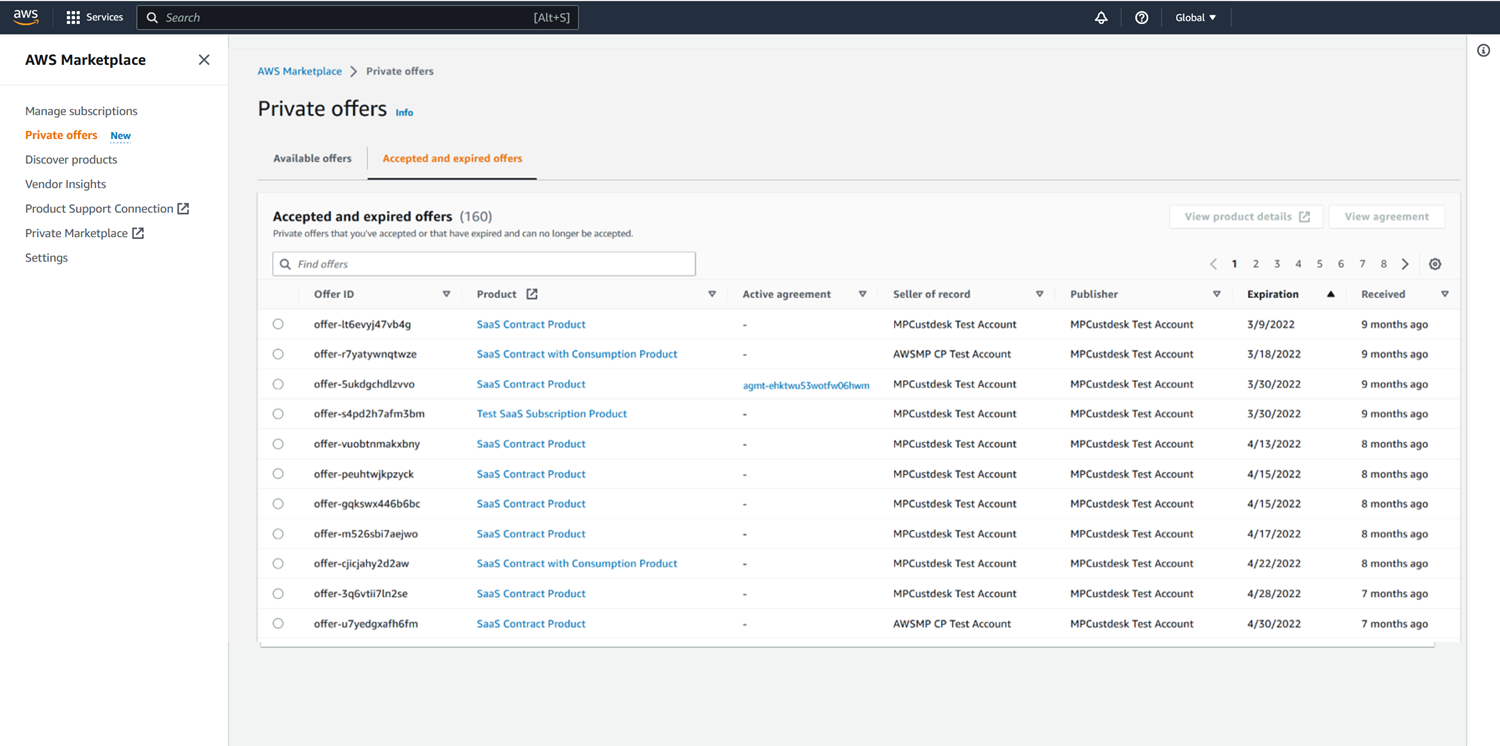1500x746 pixels.
Task: Open the notifications bell icon
Action: (1101, 18)
